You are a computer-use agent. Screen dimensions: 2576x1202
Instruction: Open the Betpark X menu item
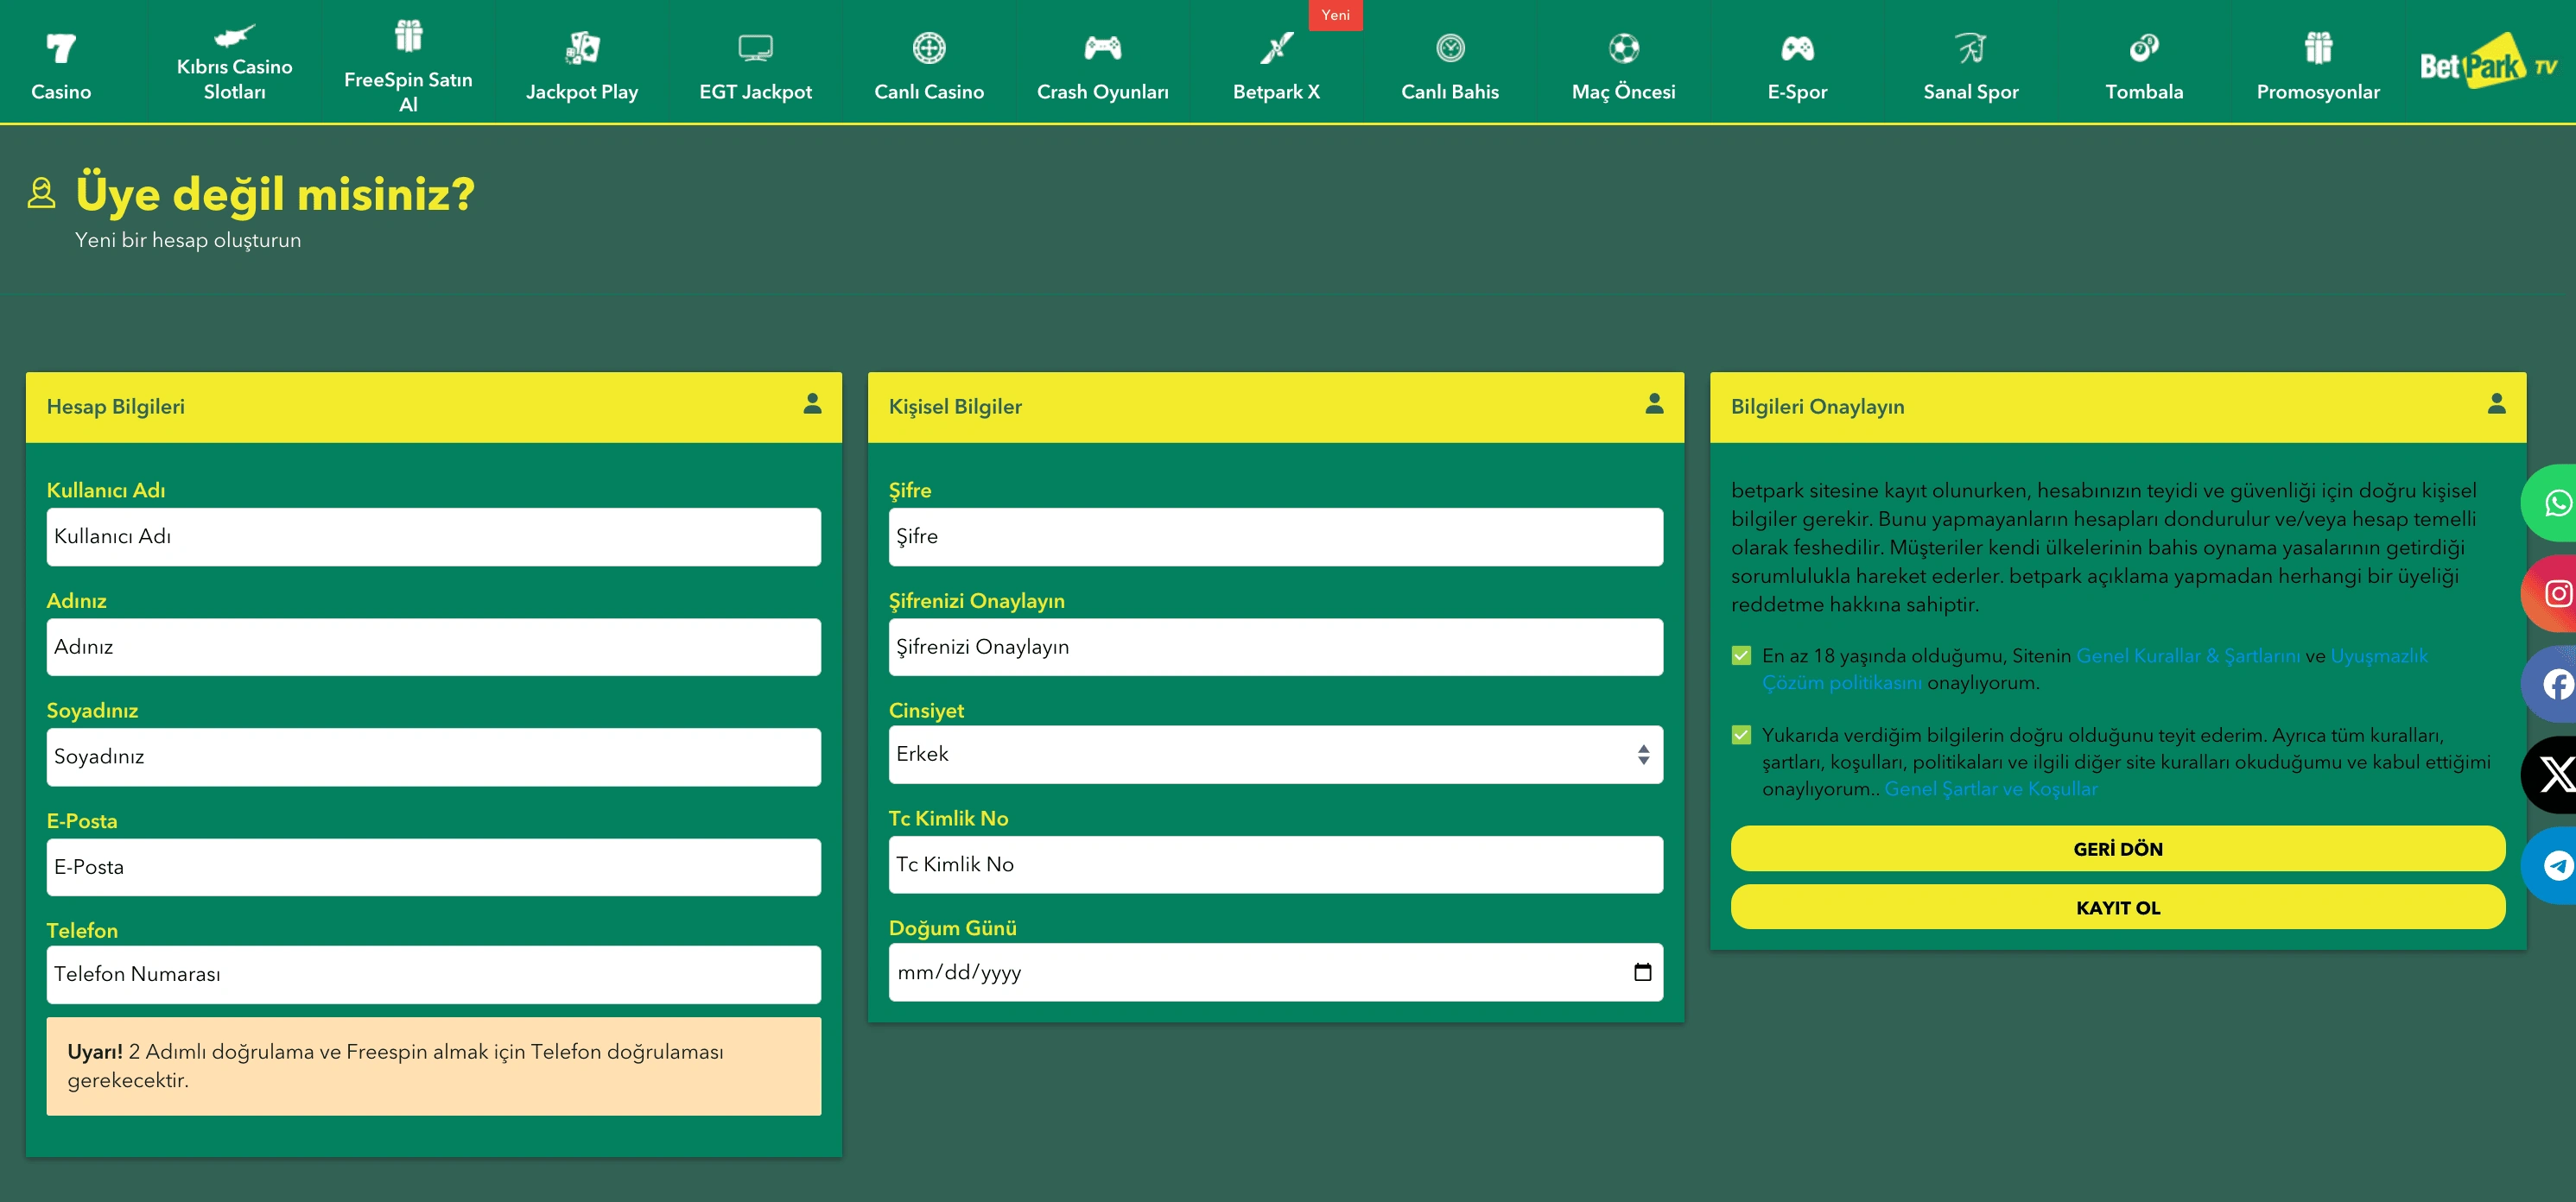pyautogui.click(x=1276, y=66)
